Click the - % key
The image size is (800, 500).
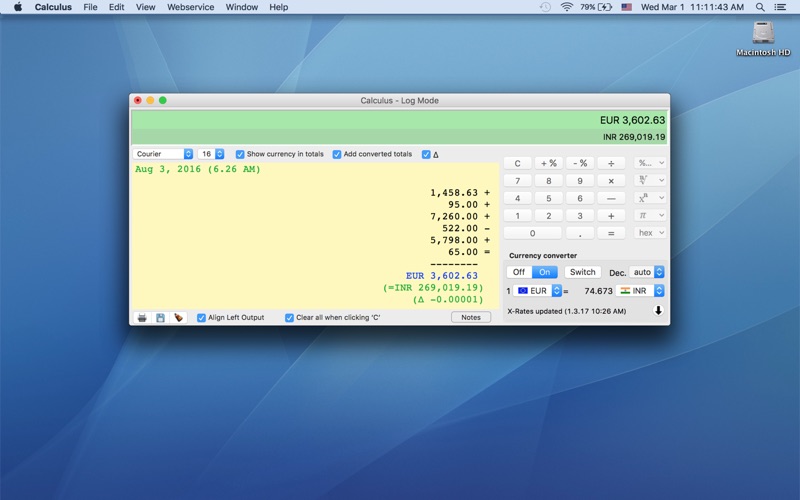click(x=580, y=163)
